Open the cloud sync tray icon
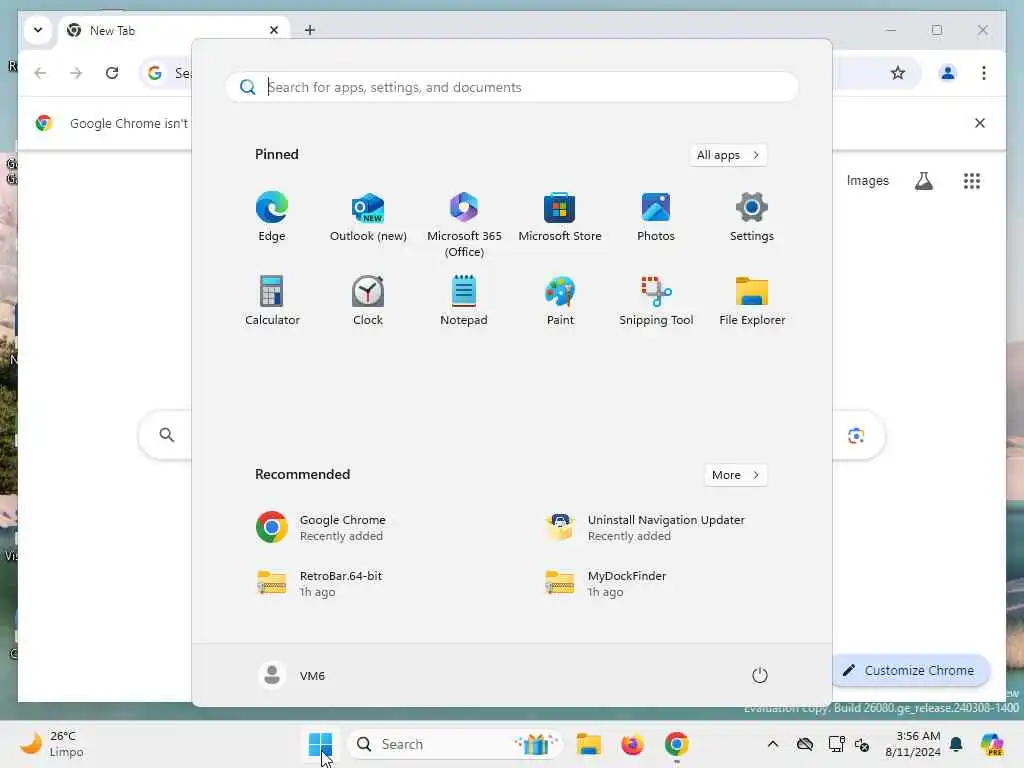This screenshot has width=1024, height=768. tap(805, 744)
